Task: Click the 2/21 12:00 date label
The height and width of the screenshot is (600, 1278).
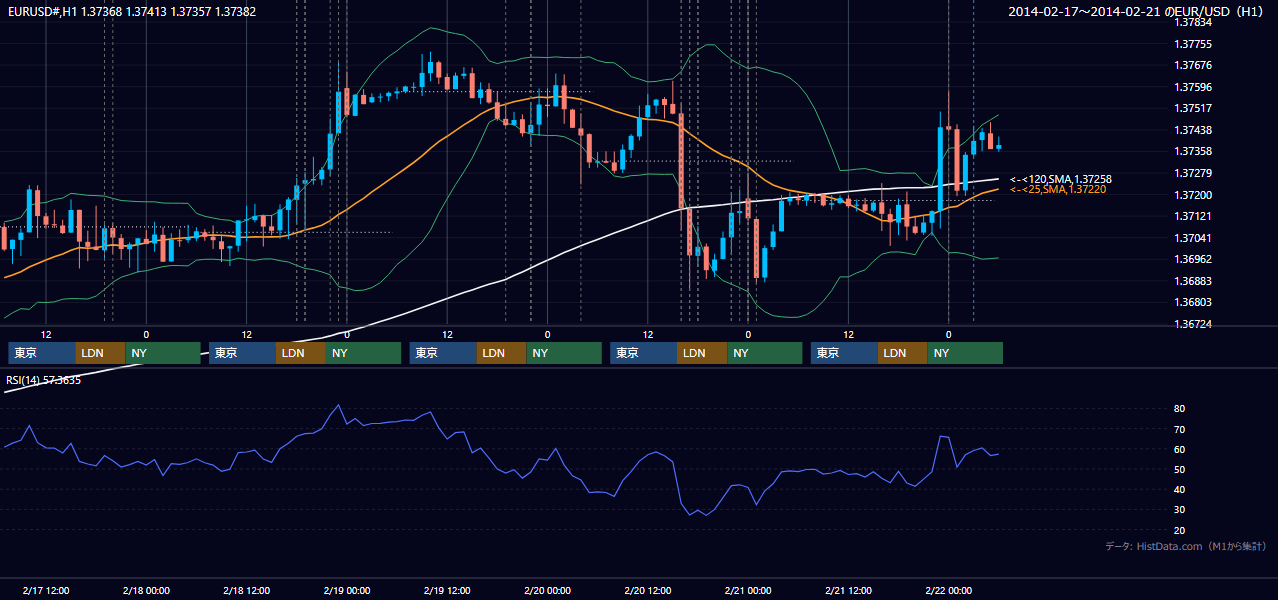Action: click(x=848, y=591)
